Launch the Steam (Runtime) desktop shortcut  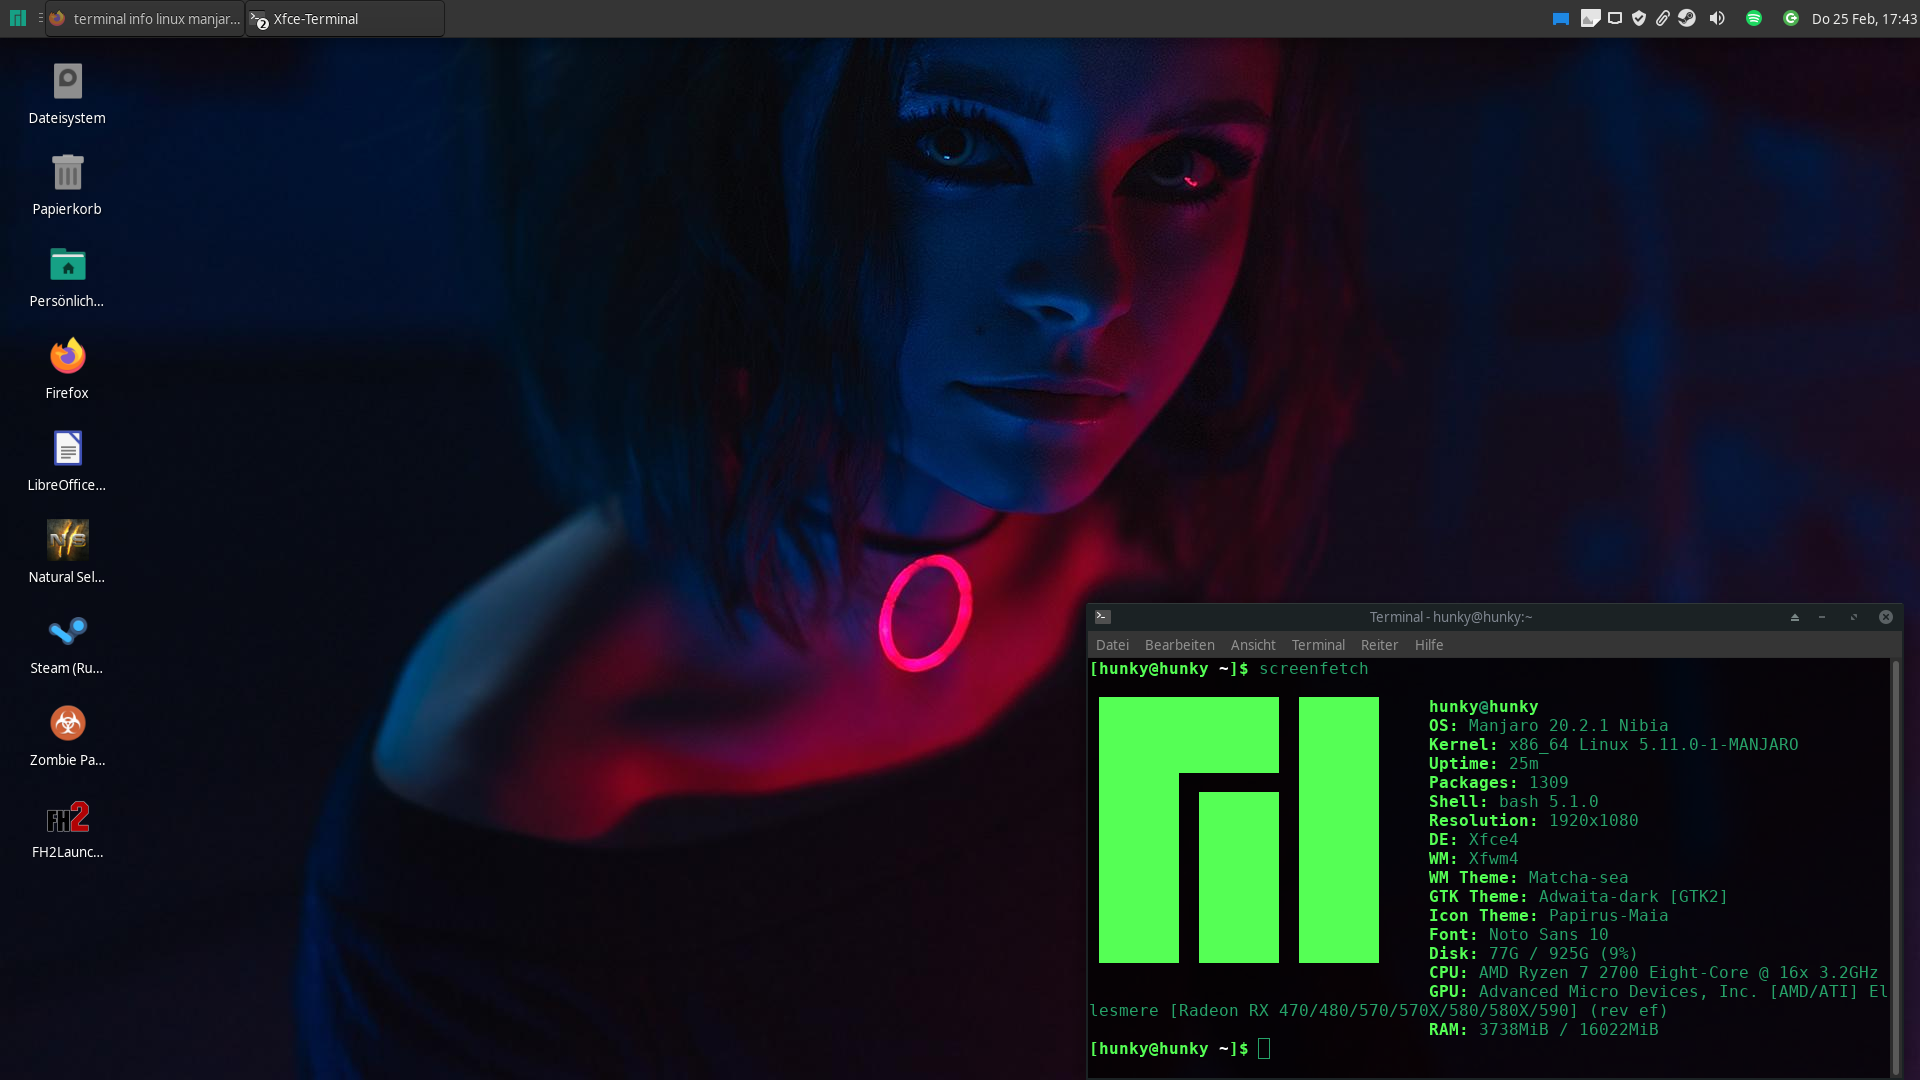[67, 632]
